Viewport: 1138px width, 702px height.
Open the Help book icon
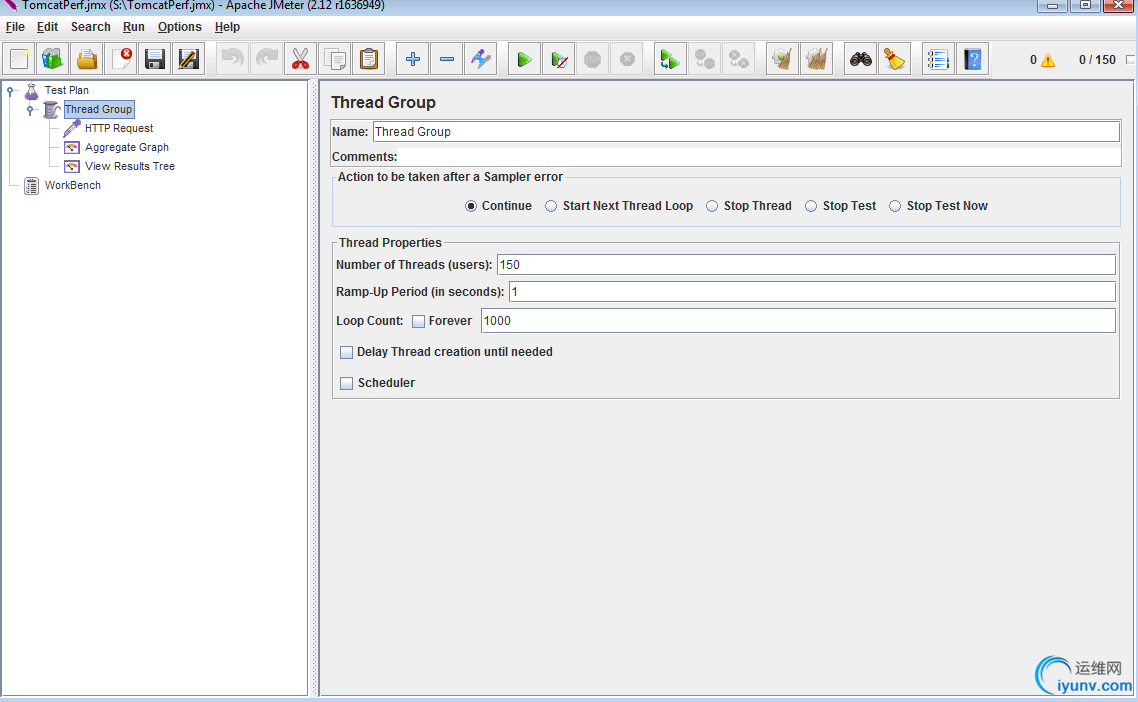(972, 59)
